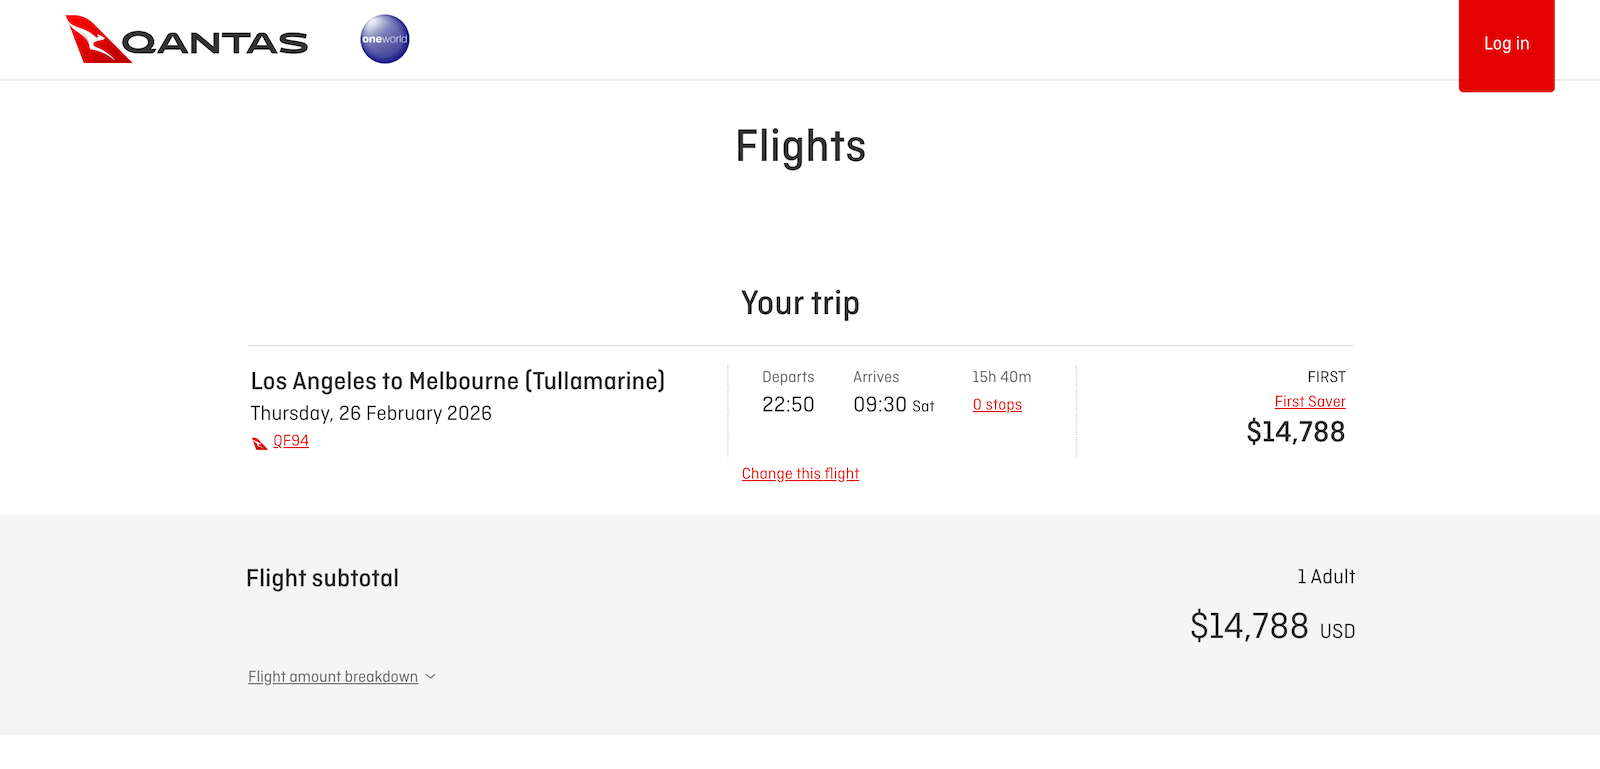Expand the Flight amount breakdown section
Viewport: 1600px width, 769px height.
point(333,677)
